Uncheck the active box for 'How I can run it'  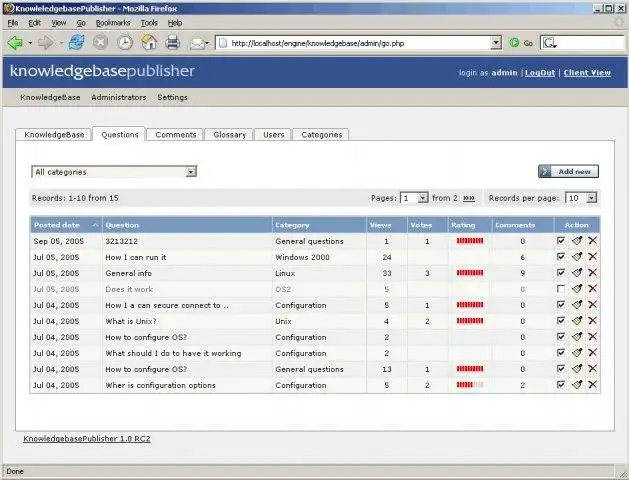[561, 257]
